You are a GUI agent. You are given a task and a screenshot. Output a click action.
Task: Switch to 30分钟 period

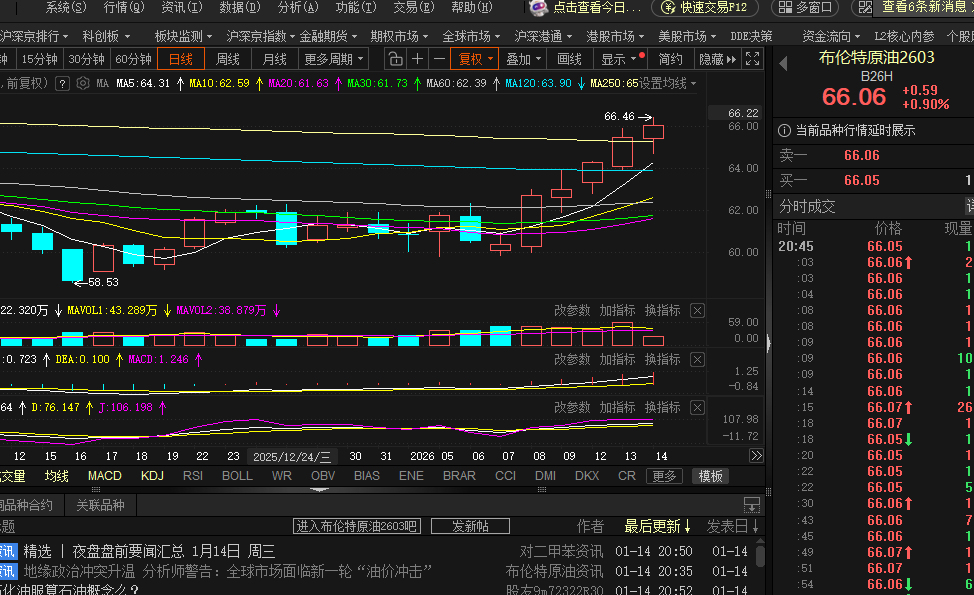tap(86, 60)
